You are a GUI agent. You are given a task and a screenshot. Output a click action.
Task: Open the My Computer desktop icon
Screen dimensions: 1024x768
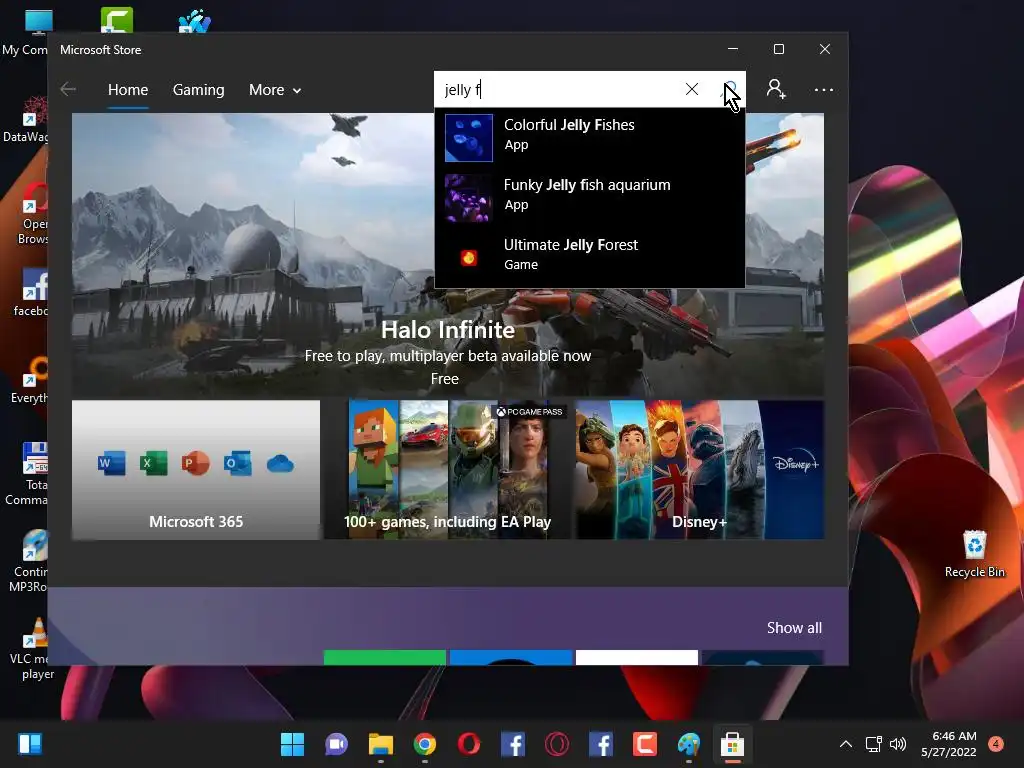[x=27, y=33]
